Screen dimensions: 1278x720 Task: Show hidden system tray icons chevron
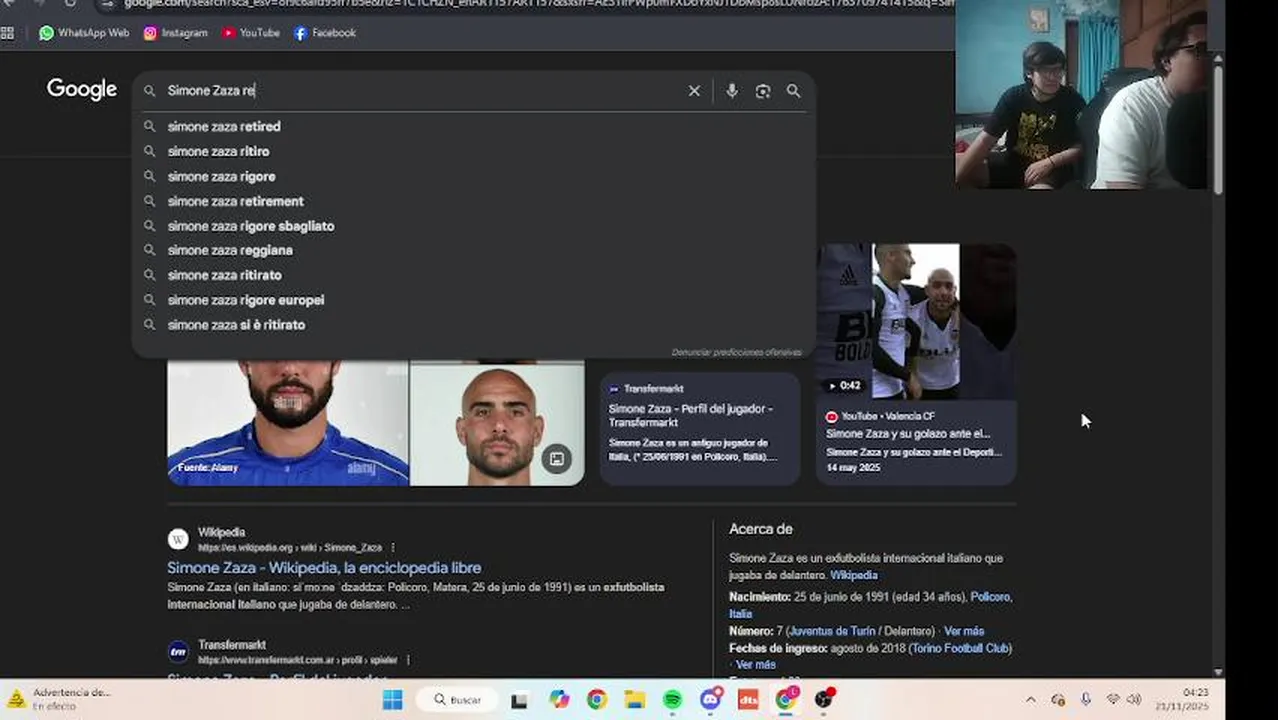point(1031,700)
